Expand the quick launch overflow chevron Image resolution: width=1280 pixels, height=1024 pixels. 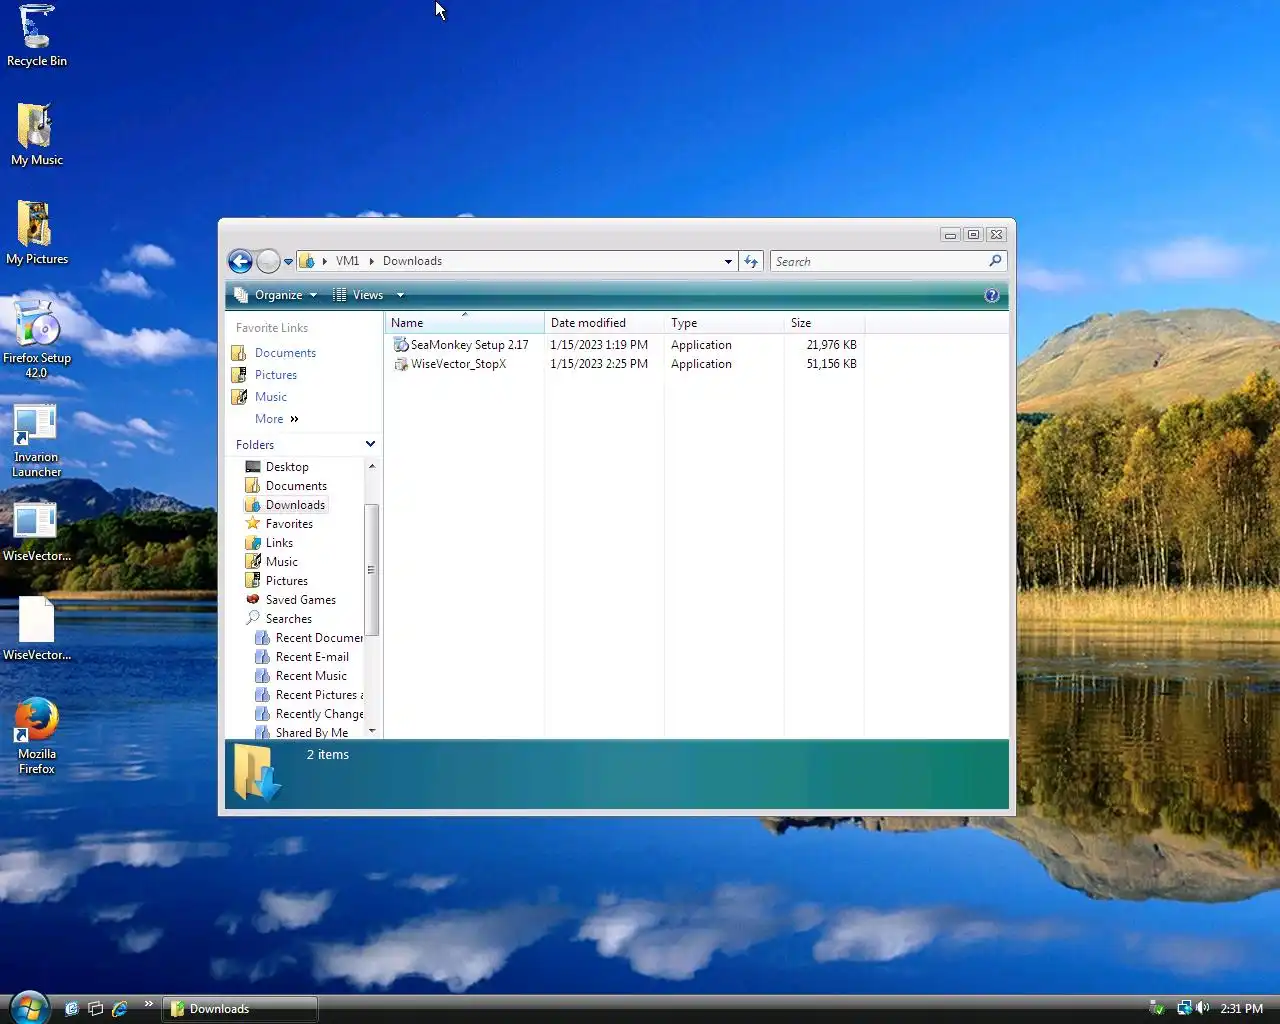(x=149, y=1003)
